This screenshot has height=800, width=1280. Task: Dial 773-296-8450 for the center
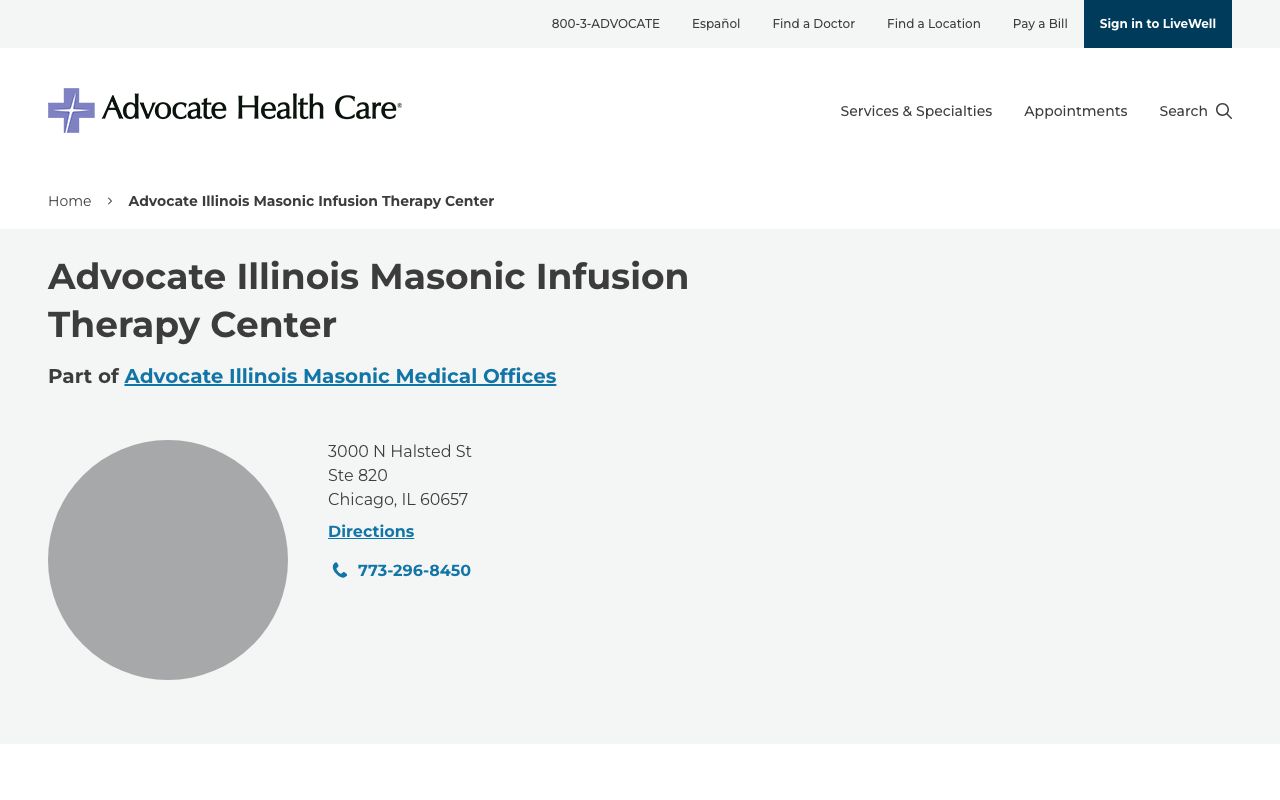[414, 570]
